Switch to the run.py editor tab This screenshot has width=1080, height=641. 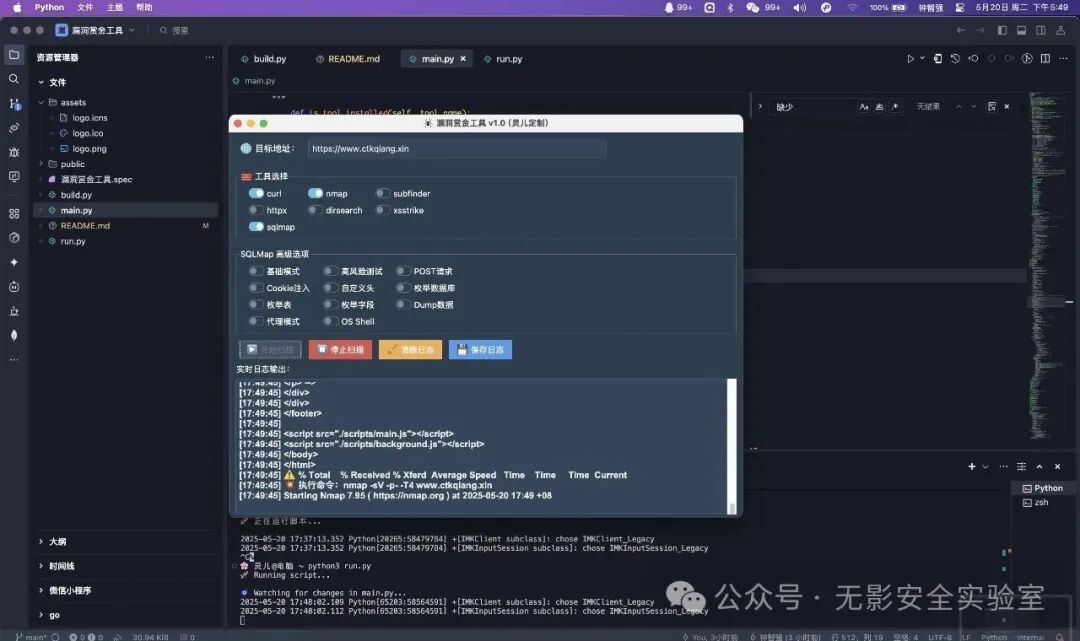[503, 59]
